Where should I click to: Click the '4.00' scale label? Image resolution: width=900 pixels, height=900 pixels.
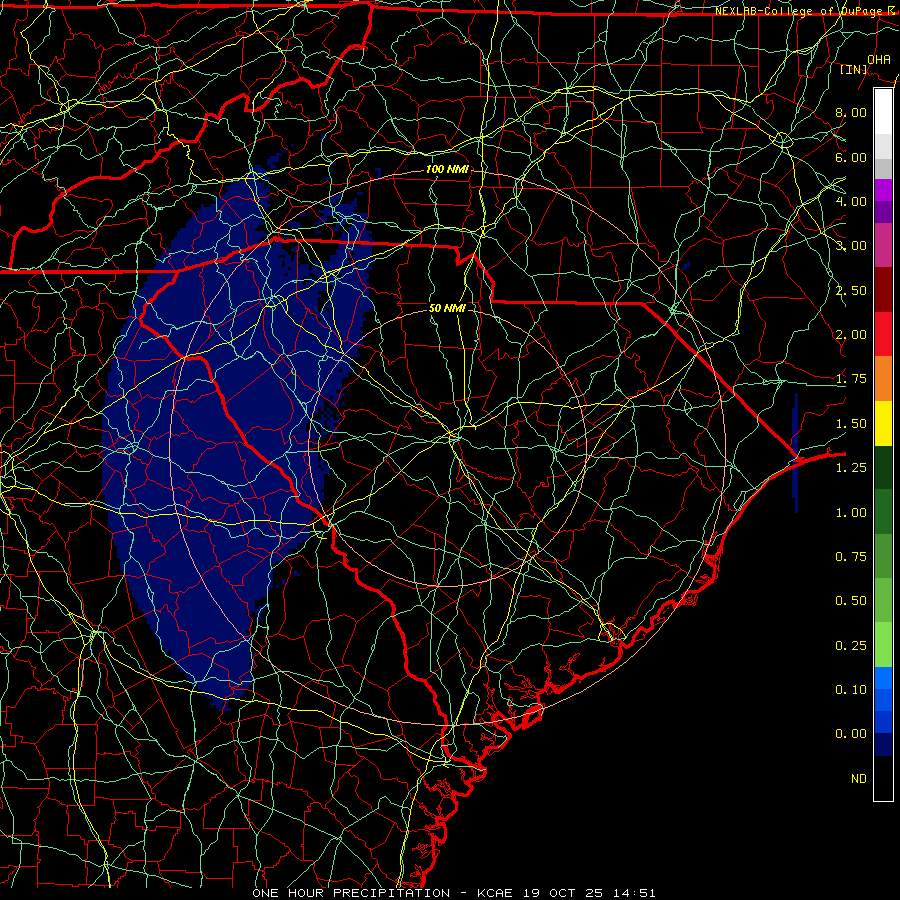point(851,201)
